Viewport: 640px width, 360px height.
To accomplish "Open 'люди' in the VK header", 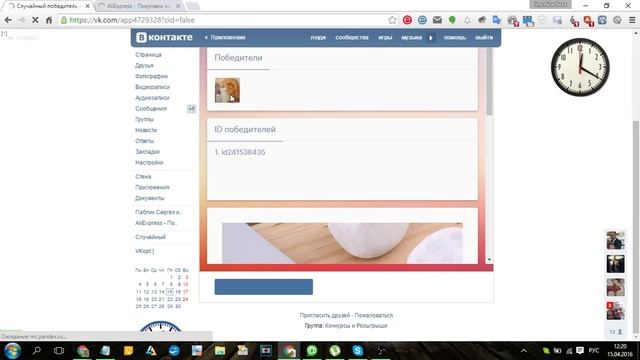I will [318, 37].
